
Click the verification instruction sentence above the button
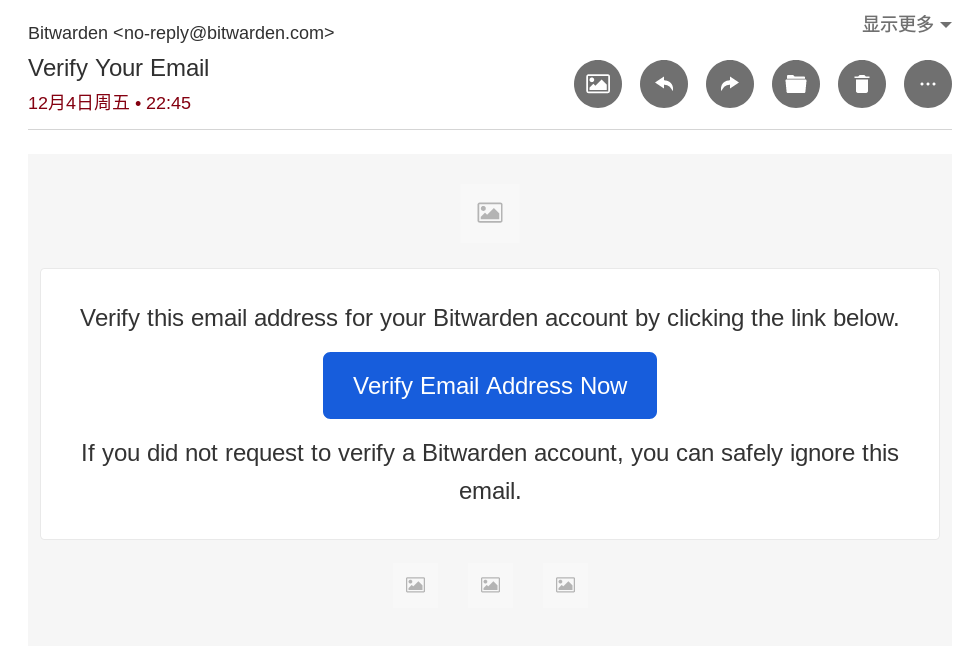tap(490, 318)
